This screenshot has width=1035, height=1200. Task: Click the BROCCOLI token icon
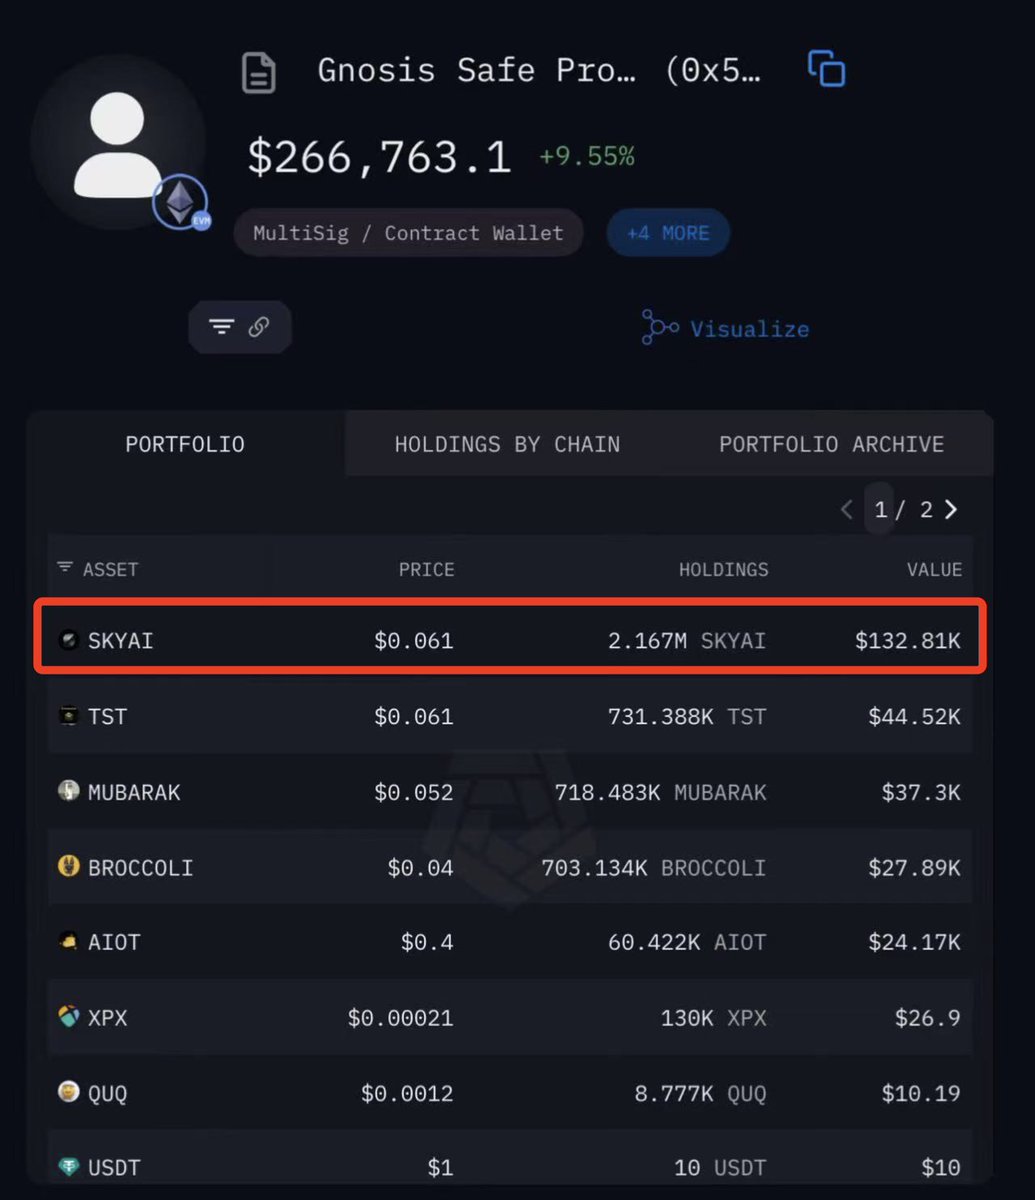tap(68, 867)
